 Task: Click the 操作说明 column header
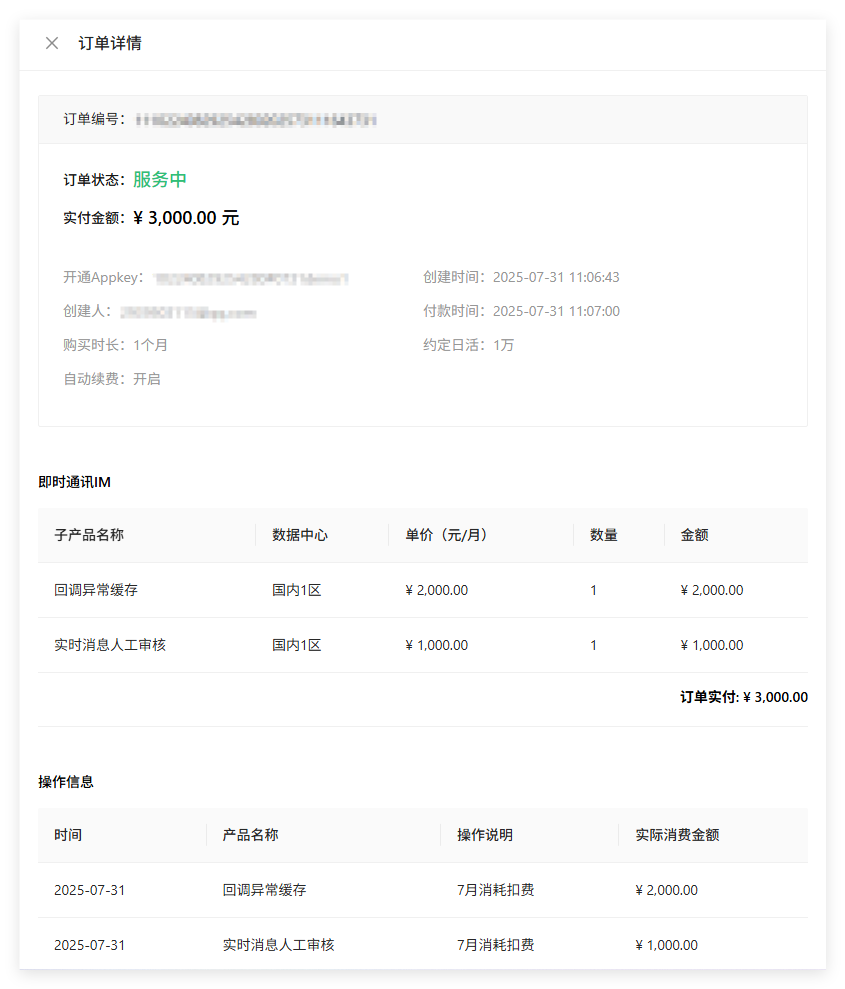485,835
